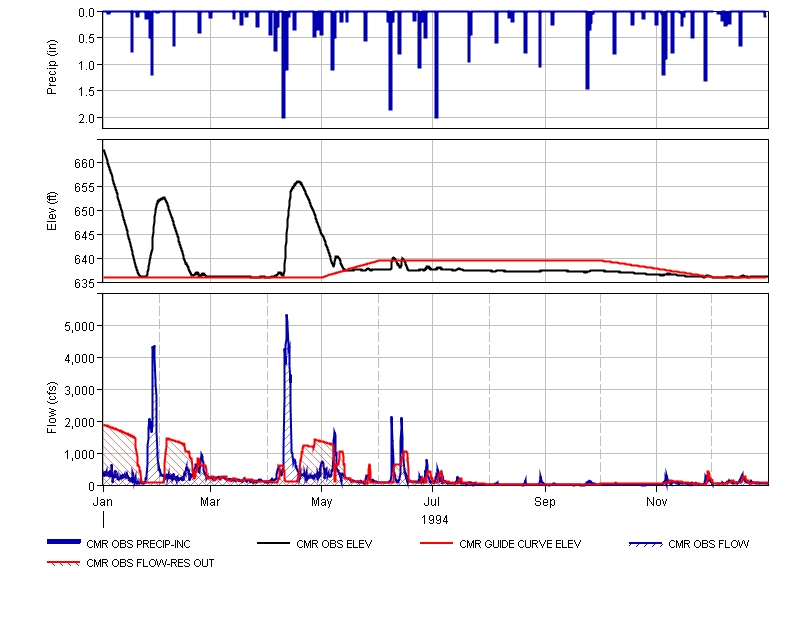Click the 1994 year label below the axis
800x627 pixels.
[434, 520]
